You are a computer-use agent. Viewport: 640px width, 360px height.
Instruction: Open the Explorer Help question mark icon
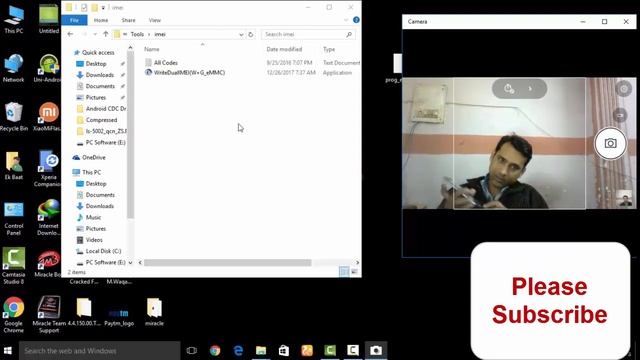tap(356, 20)
